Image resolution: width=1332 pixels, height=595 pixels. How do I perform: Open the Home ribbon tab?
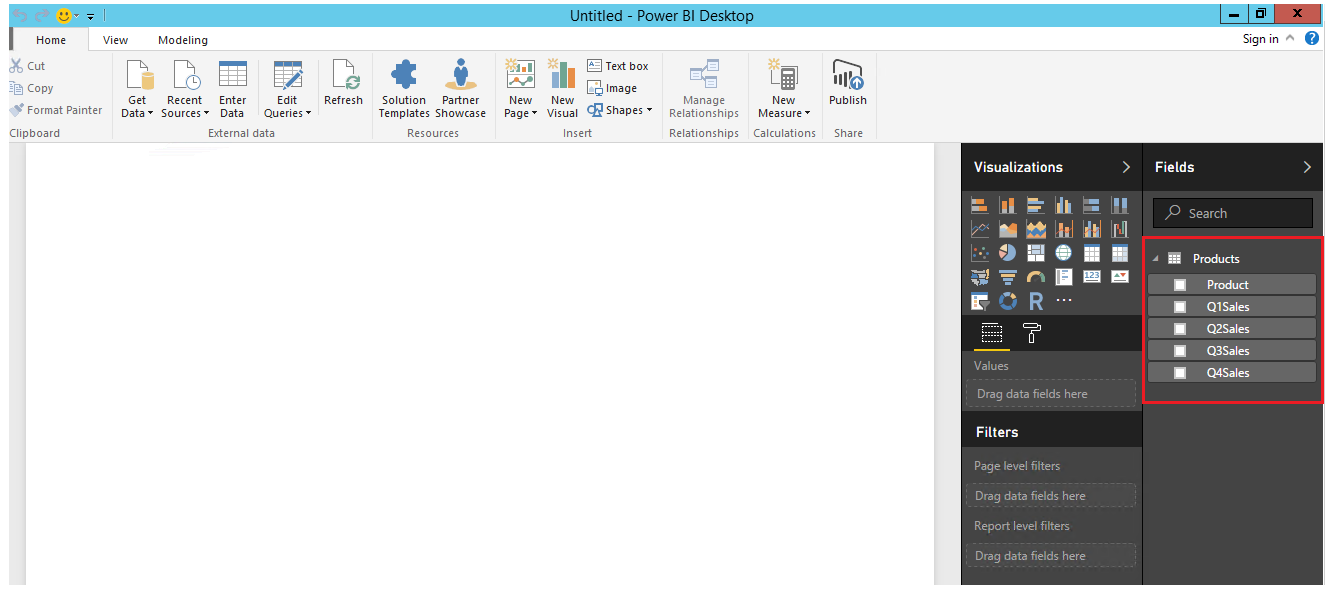[x=51, y=40]
